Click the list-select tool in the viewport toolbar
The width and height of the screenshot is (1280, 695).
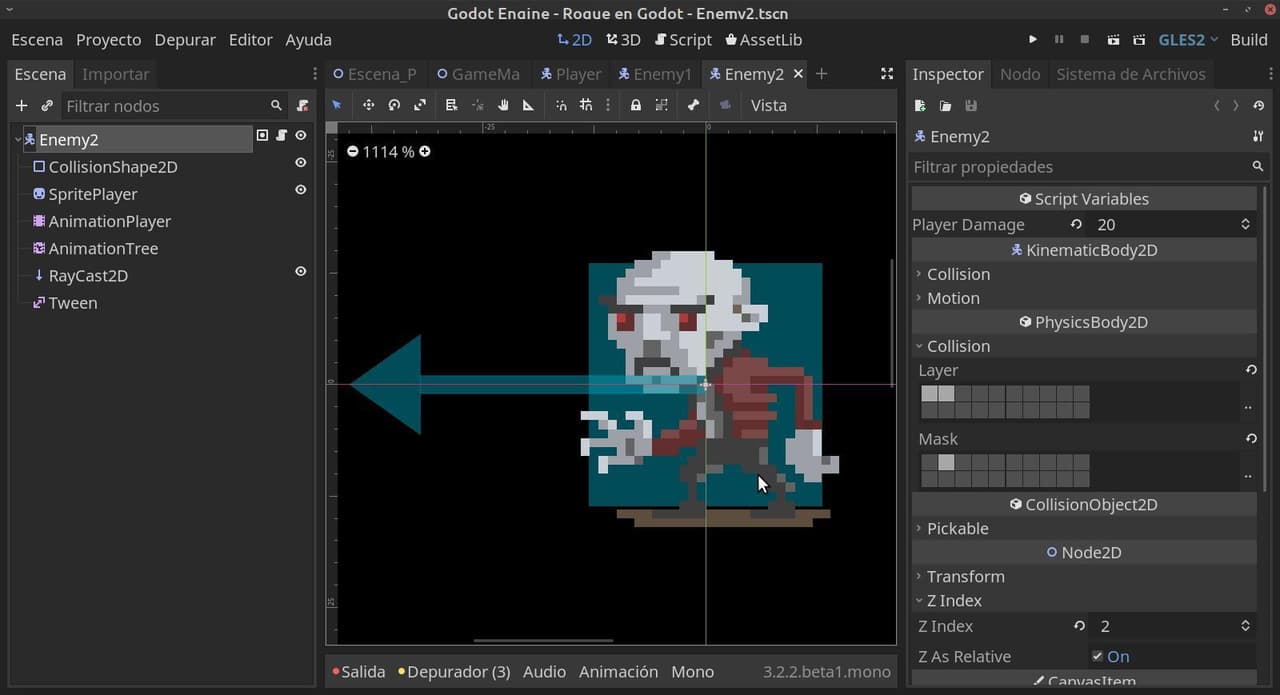click(451, 105)
